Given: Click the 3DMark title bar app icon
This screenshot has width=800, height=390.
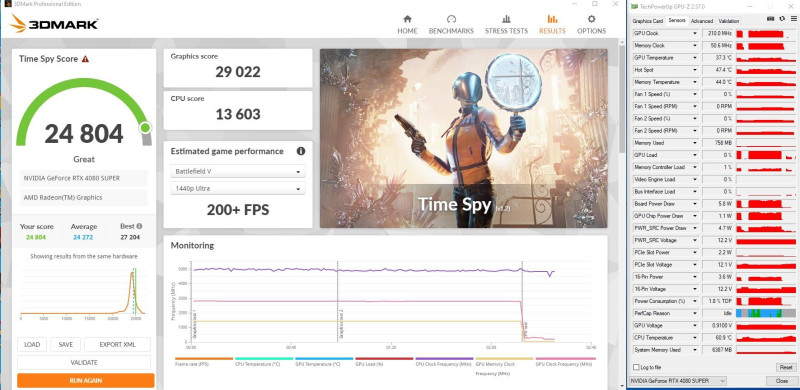Looking at the screenshot, I should [7, 4].
